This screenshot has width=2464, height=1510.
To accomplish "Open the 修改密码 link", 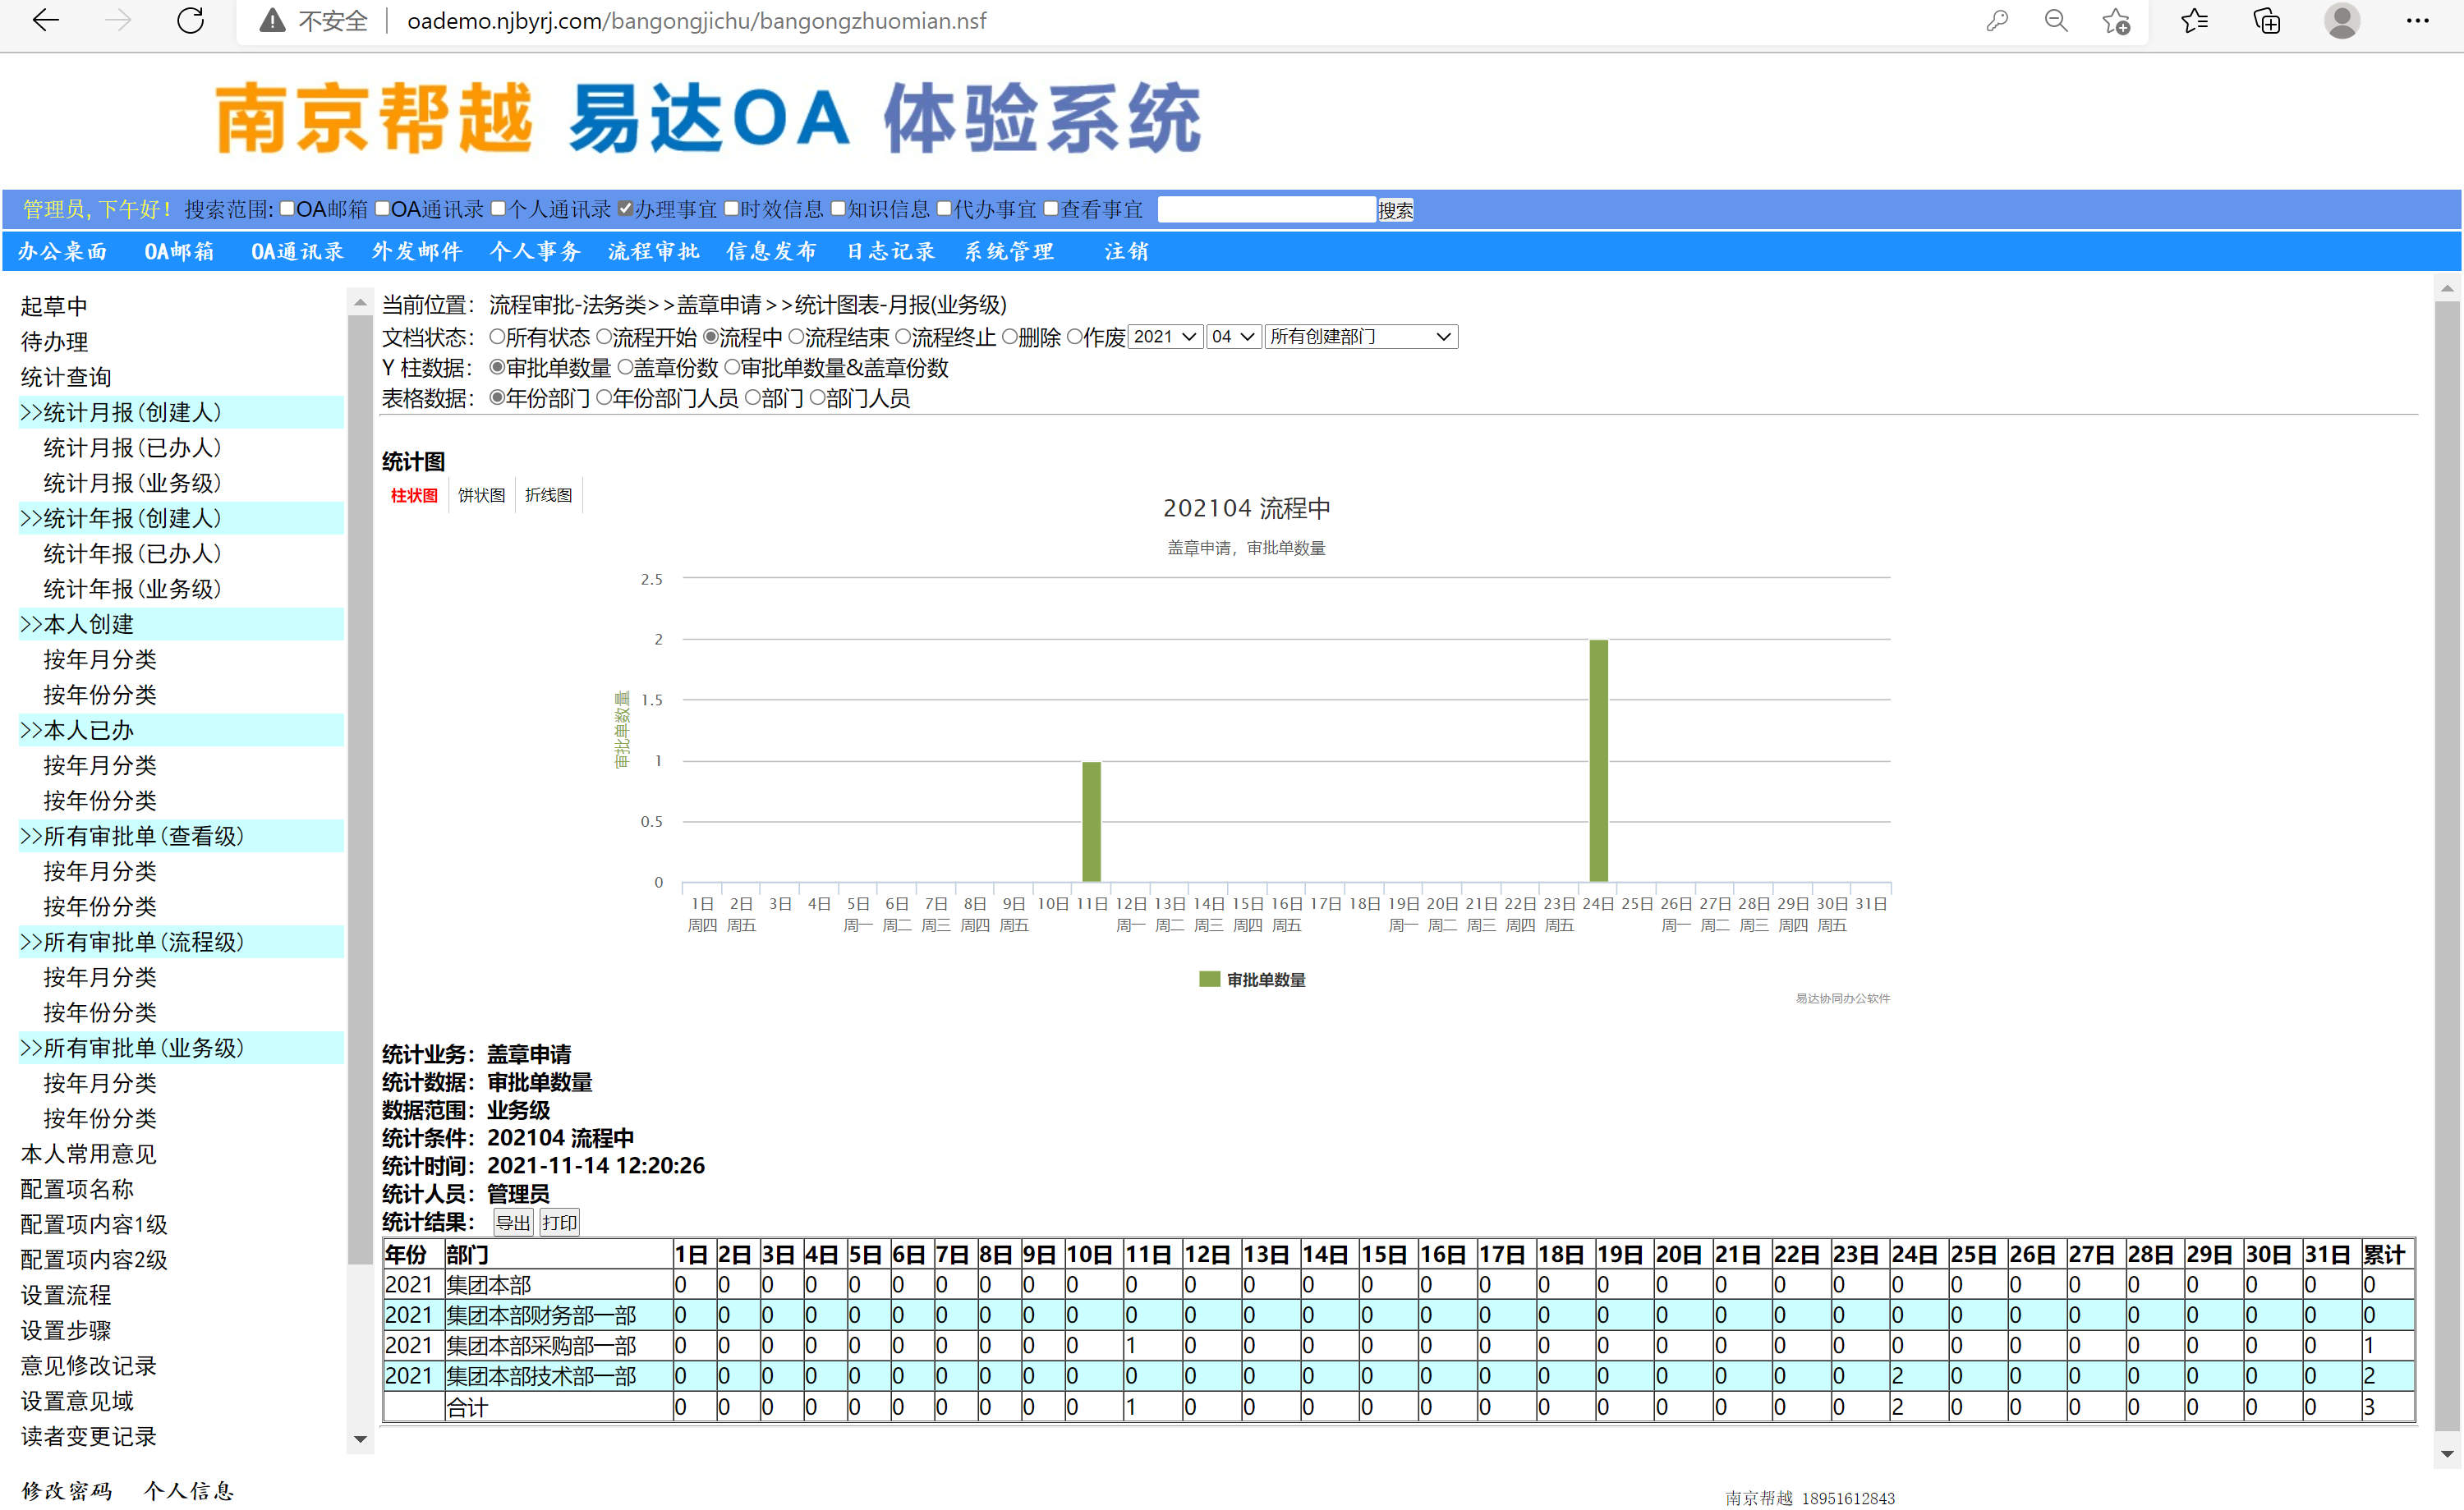I will (x=66, y=1490).
